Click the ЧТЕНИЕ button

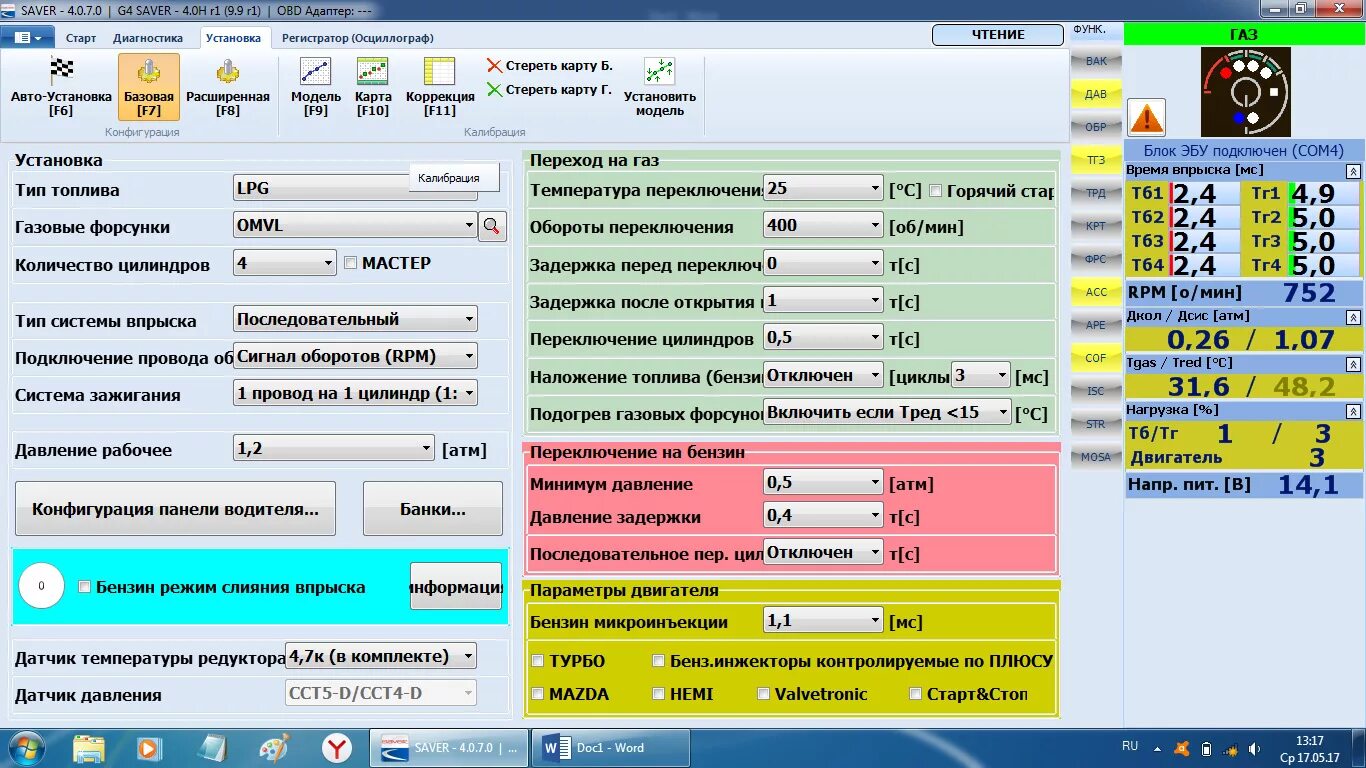[998, 35]
